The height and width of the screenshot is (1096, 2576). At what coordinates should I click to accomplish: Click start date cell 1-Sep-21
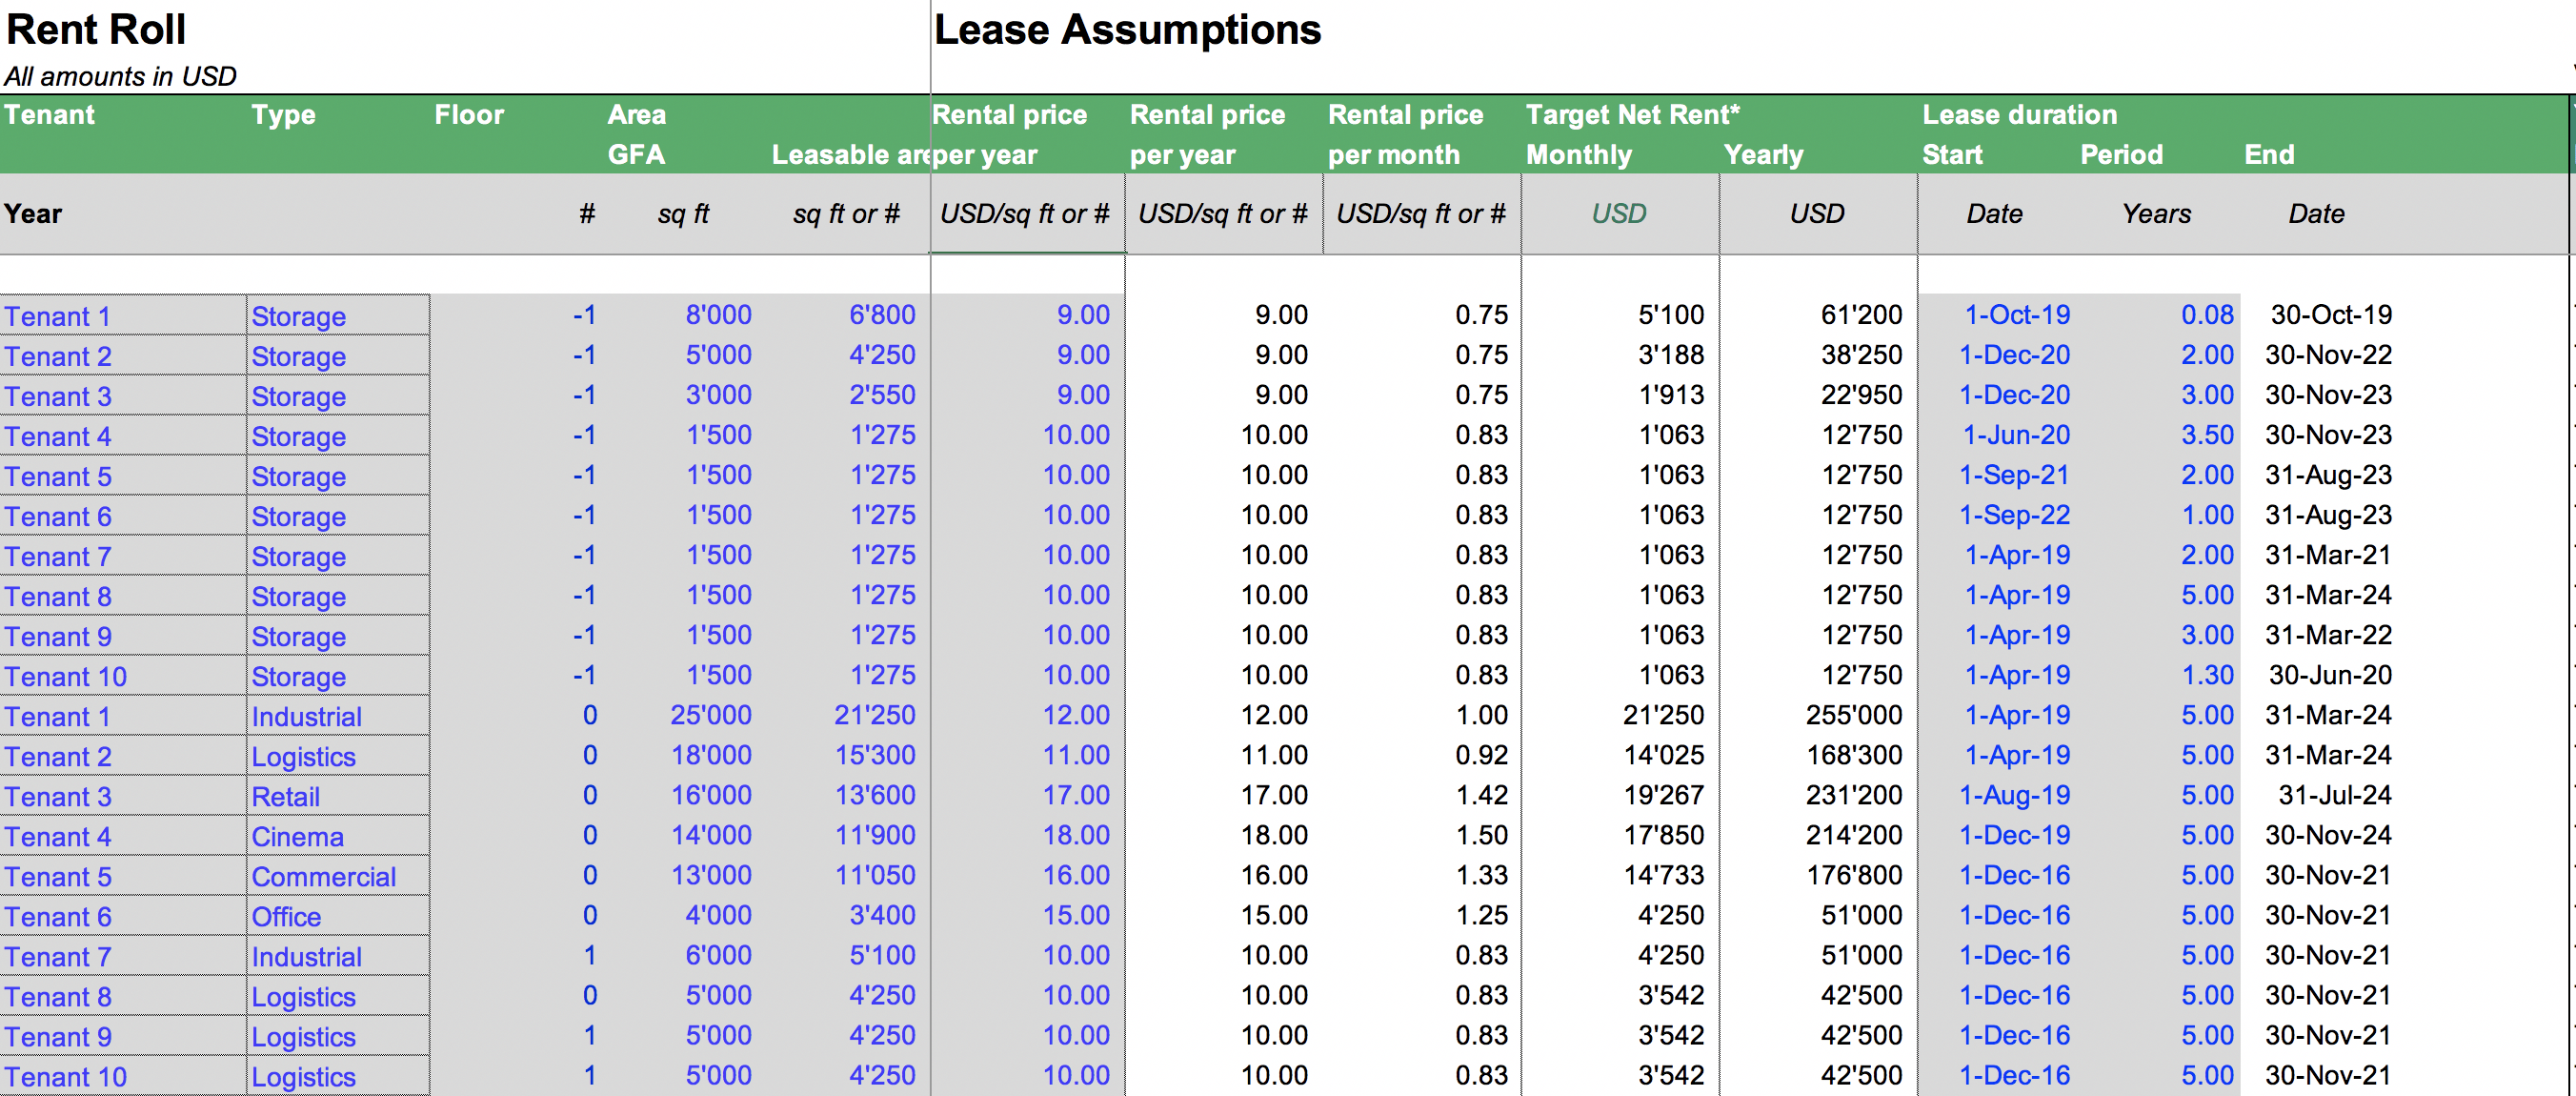pyautogui.click(x=2014, y=475)
